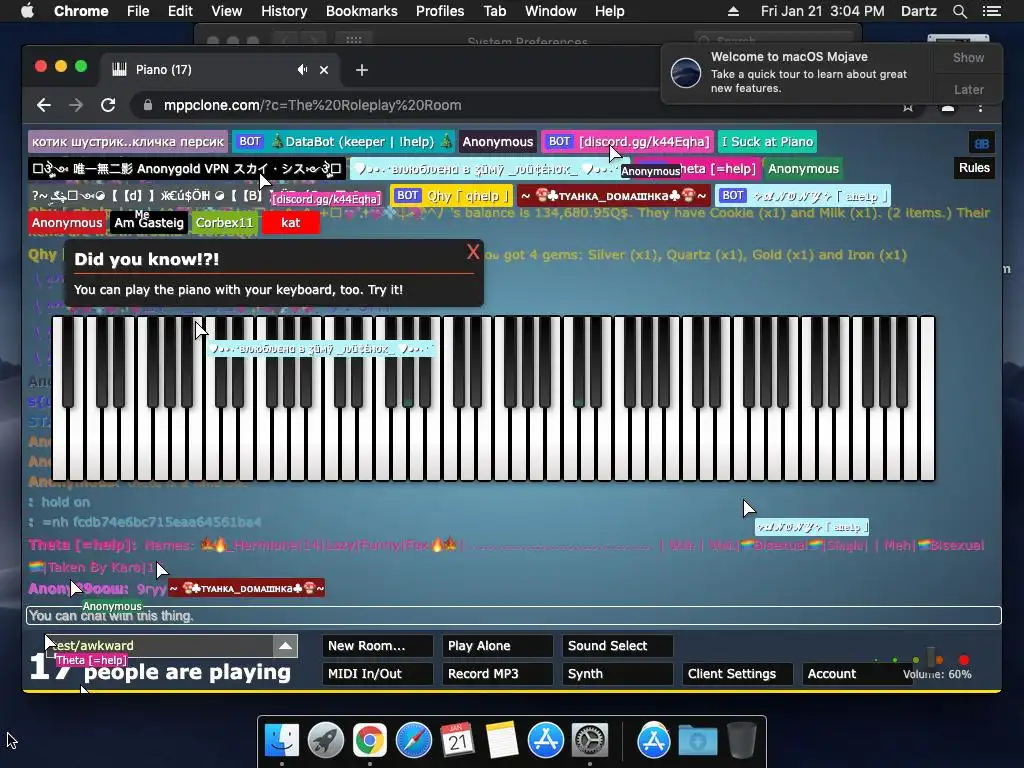This screenshot has width=1024, height=768.
Task: Click the eject icon in menu bar
Action: (x=733, y=11)
